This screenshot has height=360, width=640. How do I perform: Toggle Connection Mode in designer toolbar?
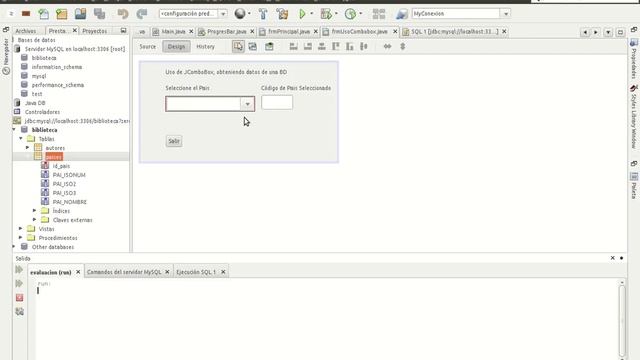coord(253,47)
